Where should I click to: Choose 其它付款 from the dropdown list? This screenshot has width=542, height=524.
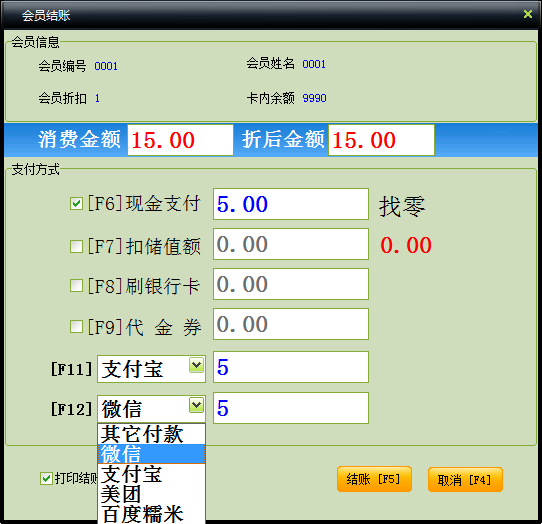coord(151,434)
